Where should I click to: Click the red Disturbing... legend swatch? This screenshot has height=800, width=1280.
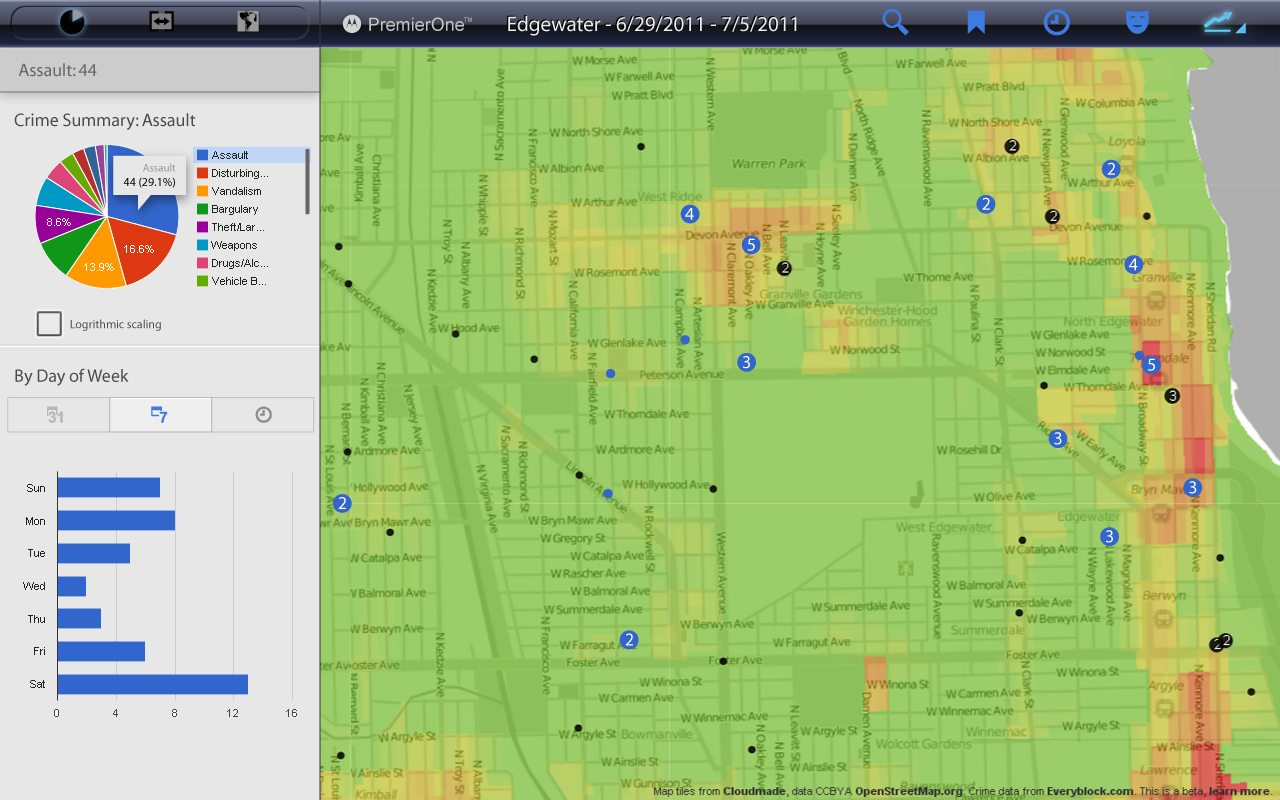[x=203, y=173]
